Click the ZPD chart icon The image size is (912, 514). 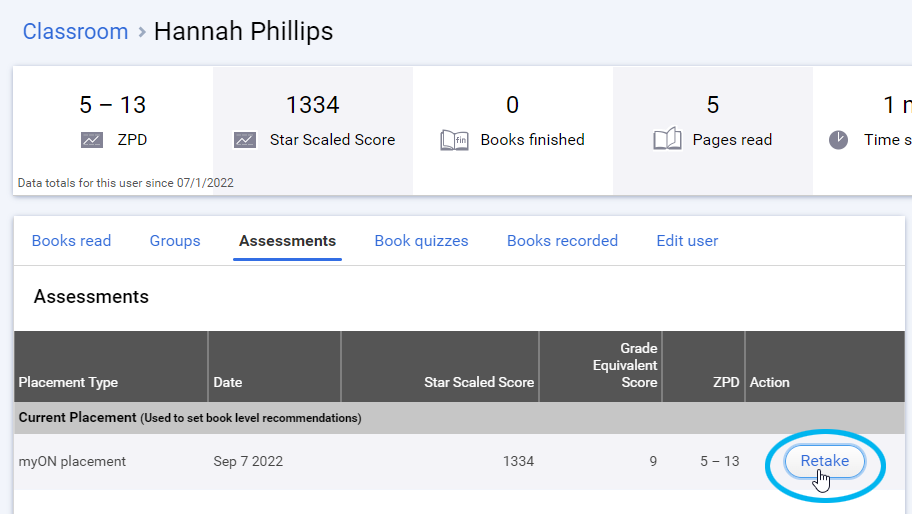tap(92, 140)
